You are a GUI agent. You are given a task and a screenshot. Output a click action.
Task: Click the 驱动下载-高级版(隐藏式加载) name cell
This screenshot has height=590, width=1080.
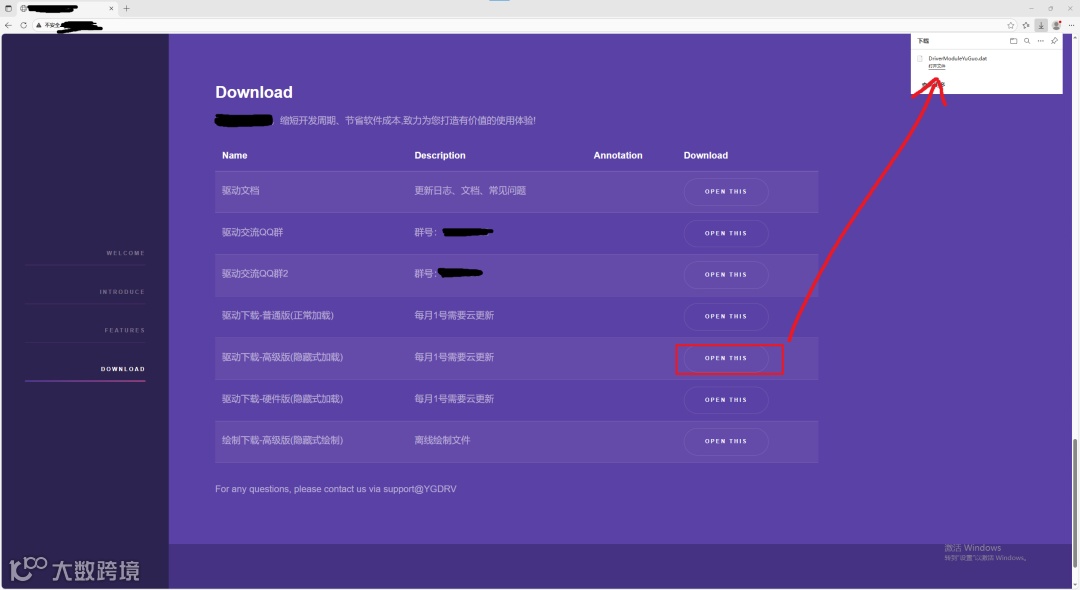tap(282, 357)
